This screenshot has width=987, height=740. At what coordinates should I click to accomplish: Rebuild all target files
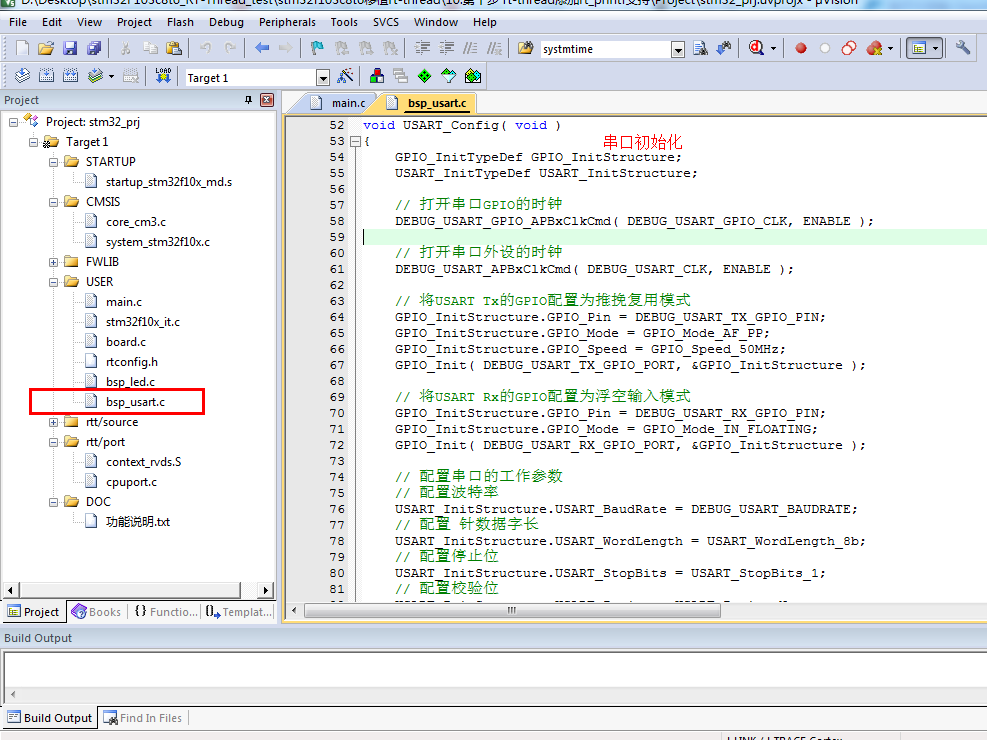point(68,75)
